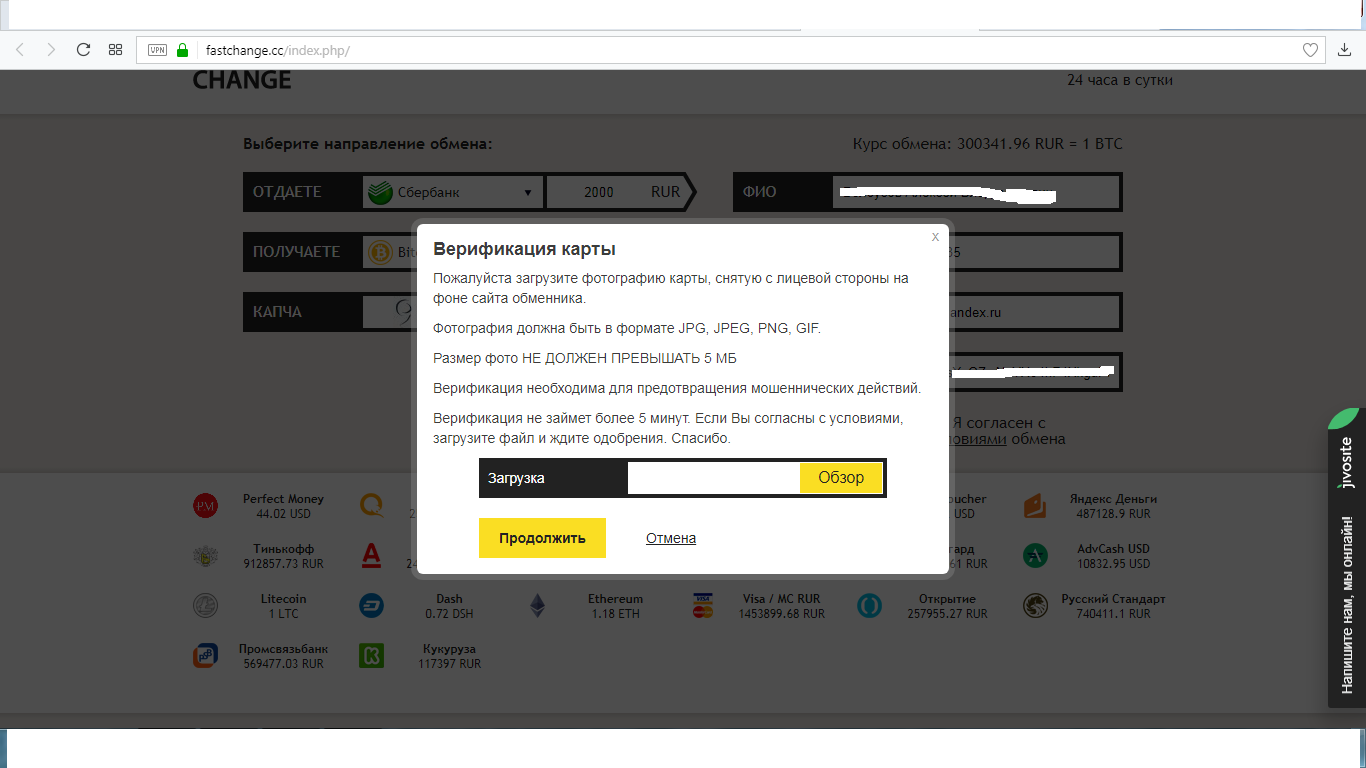Click the browser back arrow
The image size is (1366, 768).
point(20,50)
